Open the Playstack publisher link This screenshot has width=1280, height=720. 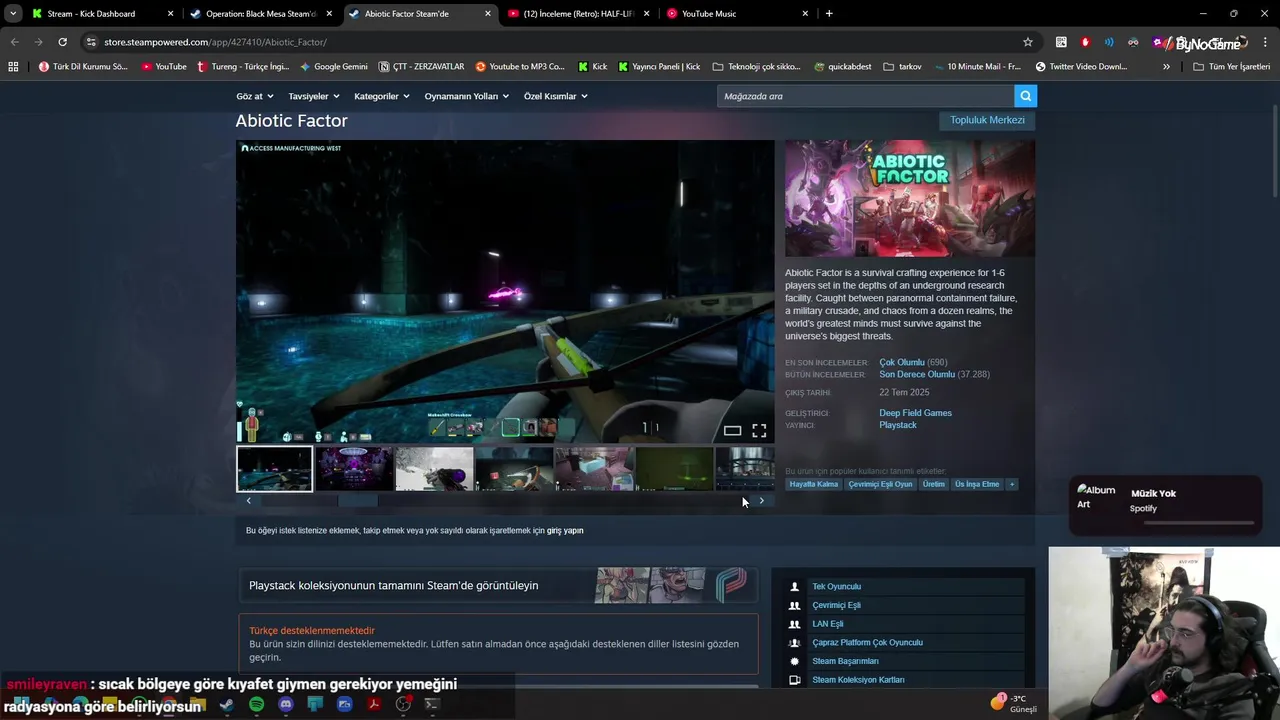pyautogui.click(x=898, y=425)
